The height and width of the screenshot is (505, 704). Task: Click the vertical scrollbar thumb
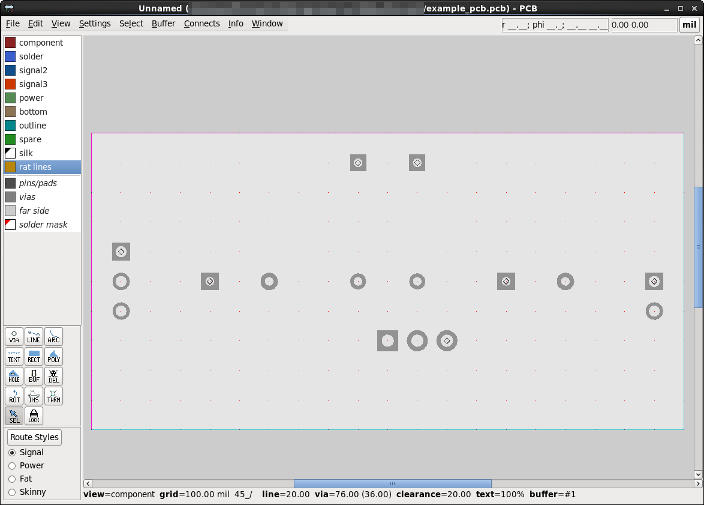tap(698, 247)
